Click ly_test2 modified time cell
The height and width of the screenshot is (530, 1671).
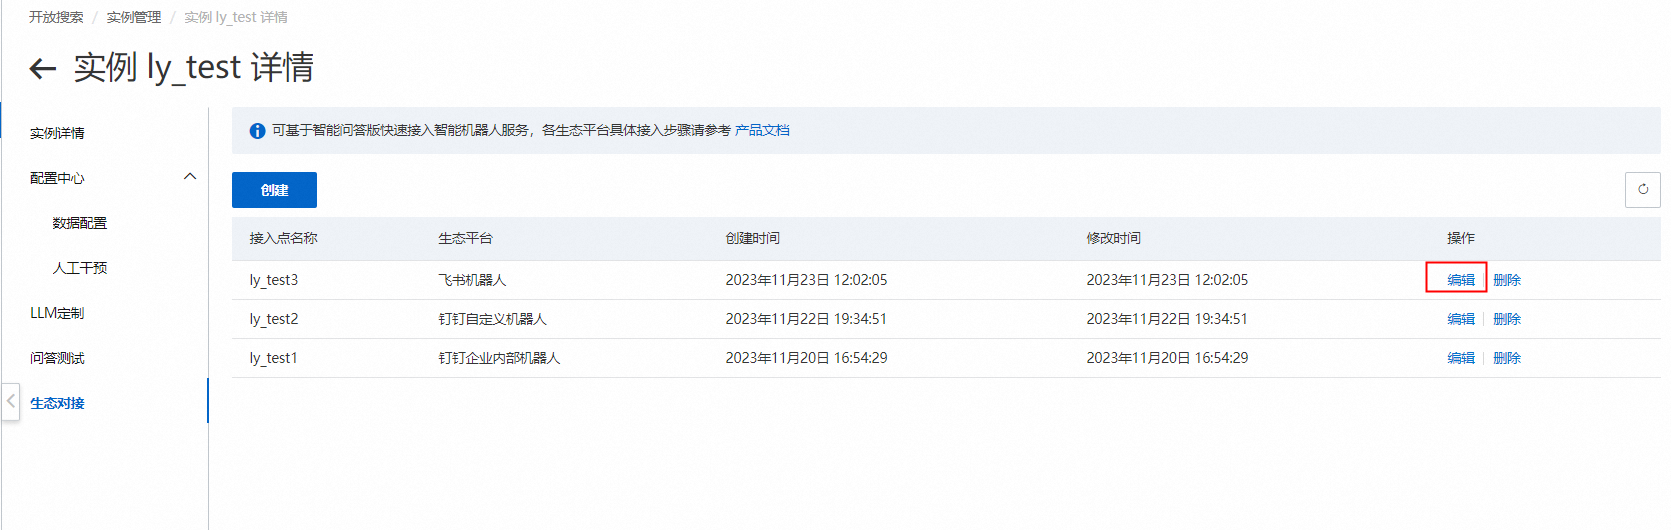pyautogui.click(x=1167, y=319)
